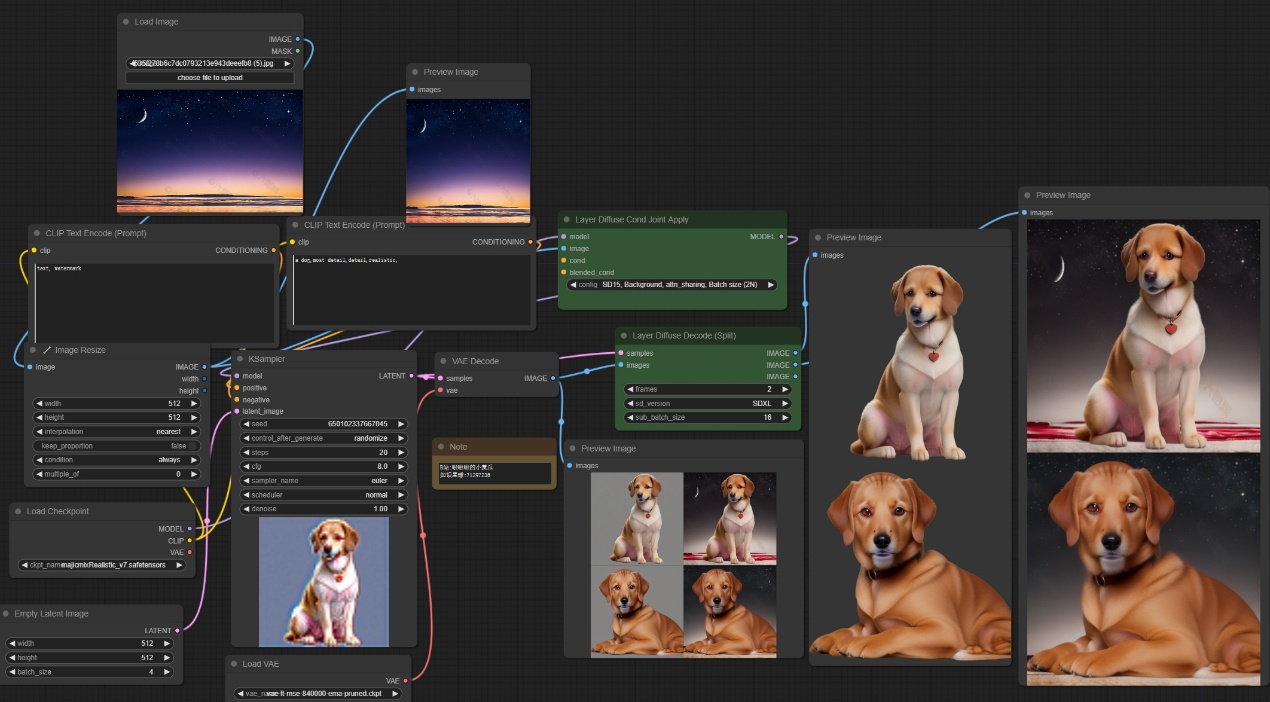Click the VAE Decode node's collapse dot
1270x702 pixels.
pos(443,361)
